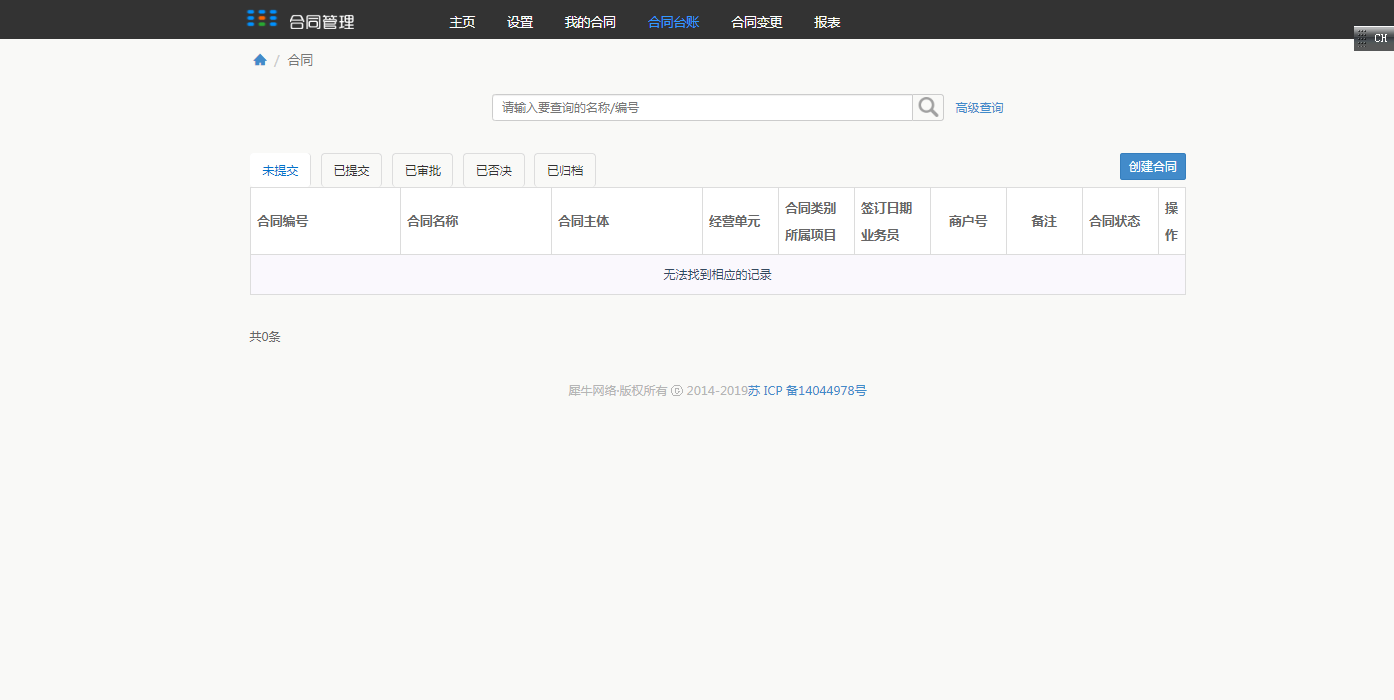Switch to the 已归档 tab

pos(565,171)
